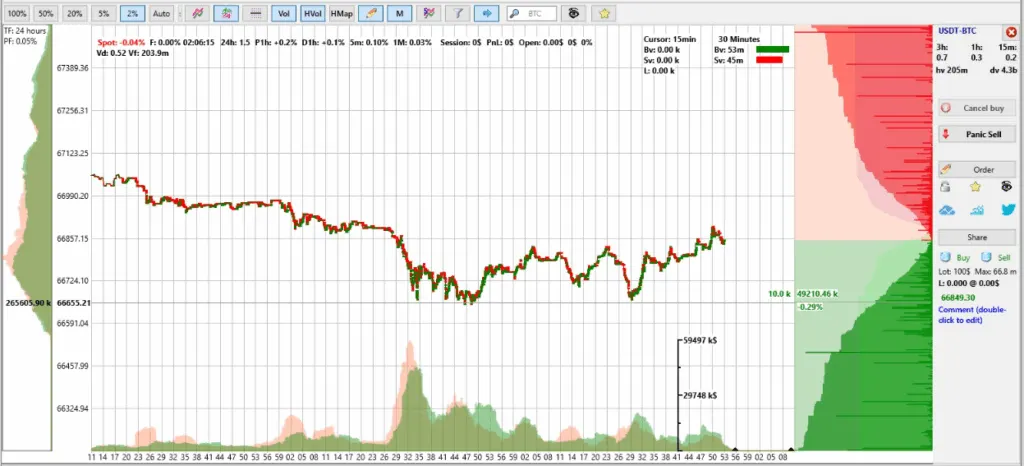
Task: Click the toolbar grip handle after Auto
Action: (180, 13)
